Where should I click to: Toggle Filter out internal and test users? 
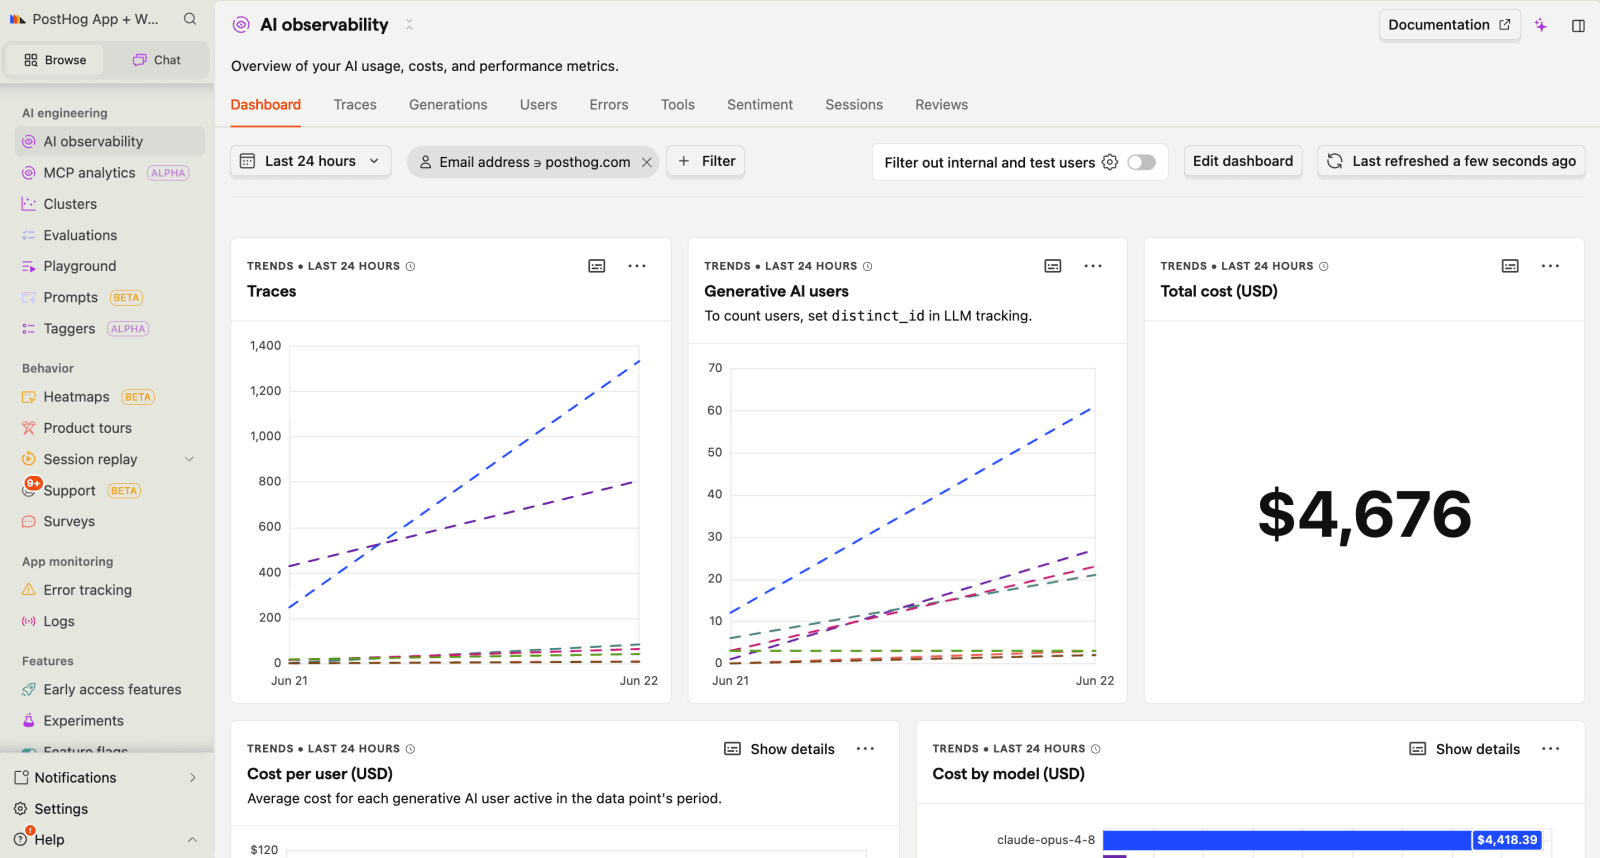pos(1142,162)
